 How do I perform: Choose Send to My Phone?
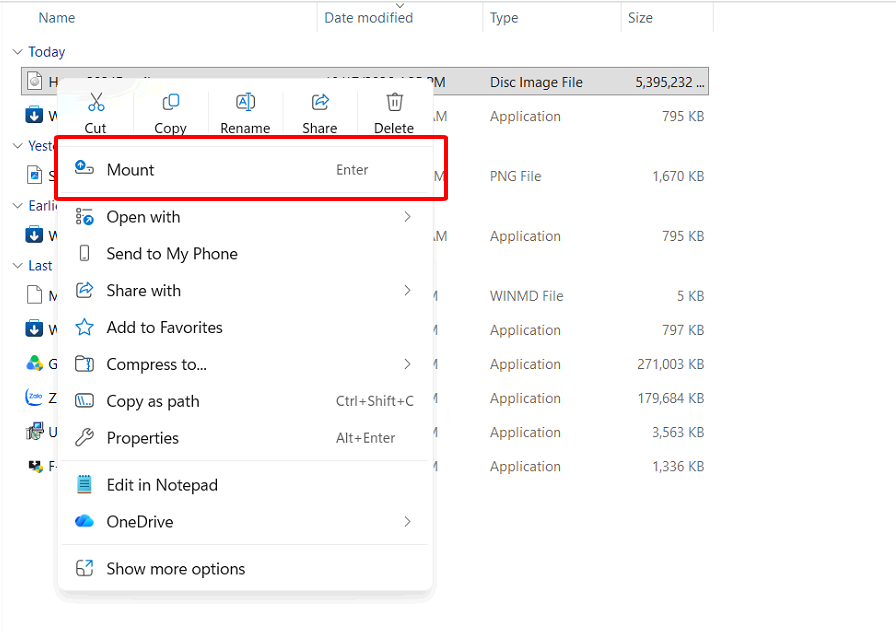(245, 254)
